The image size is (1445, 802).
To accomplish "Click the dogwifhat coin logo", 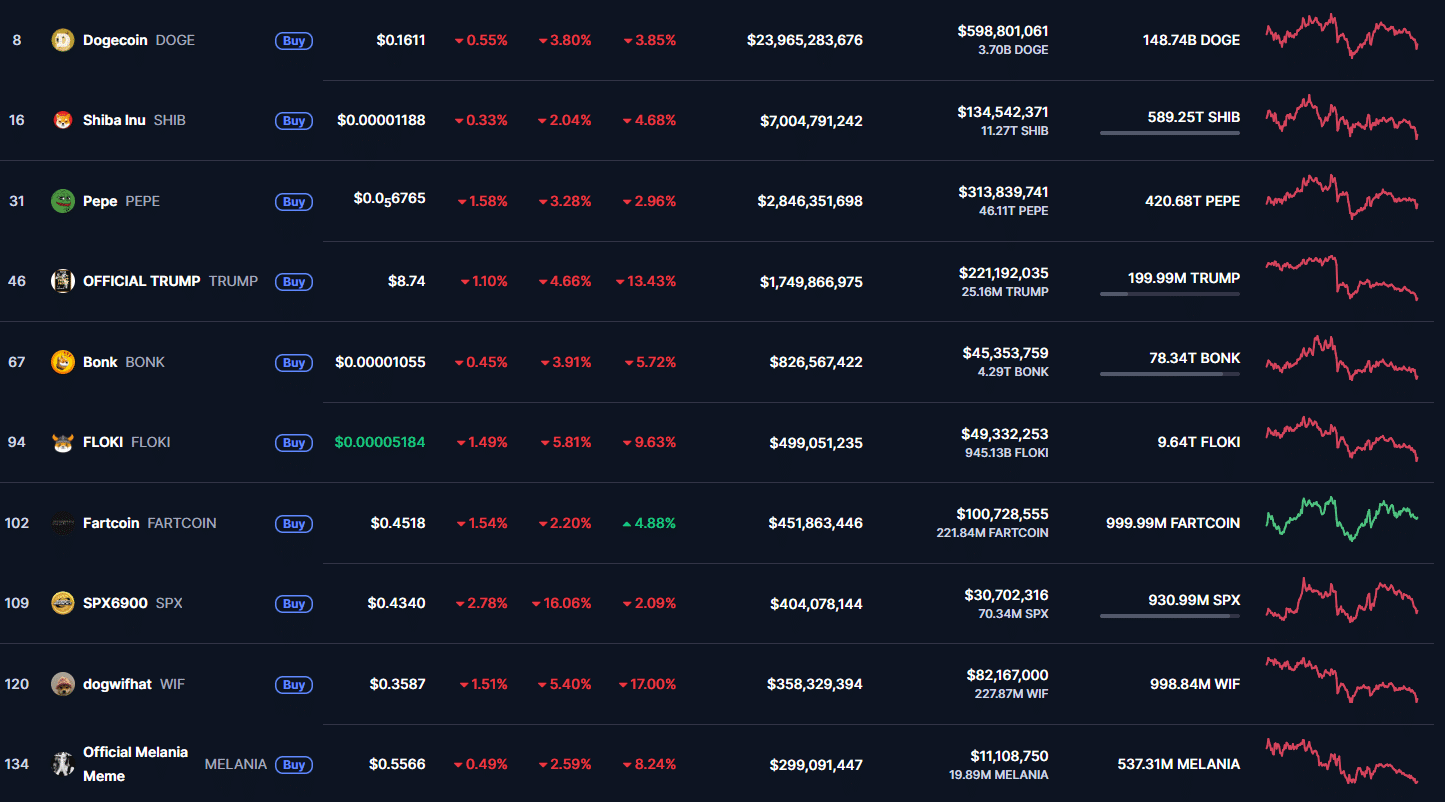I will click(63, 684).
